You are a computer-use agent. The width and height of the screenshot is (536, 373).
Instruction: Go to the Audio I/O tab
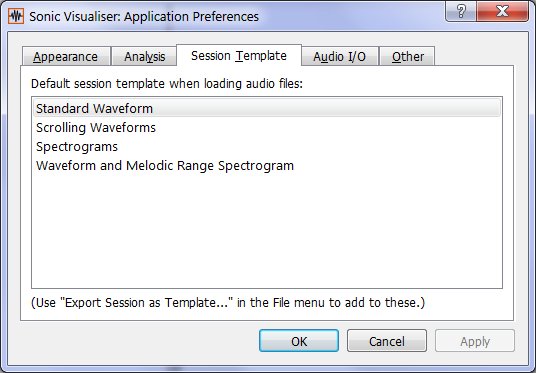pos(339,56)
